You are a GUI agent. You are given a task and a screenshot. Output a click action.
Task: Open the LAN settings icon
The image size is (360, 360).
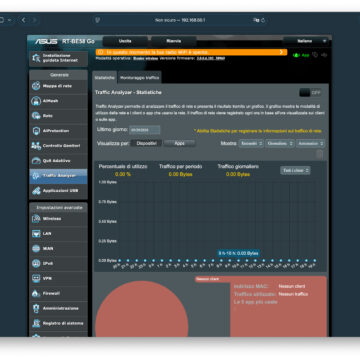click(x=36, y=234)
